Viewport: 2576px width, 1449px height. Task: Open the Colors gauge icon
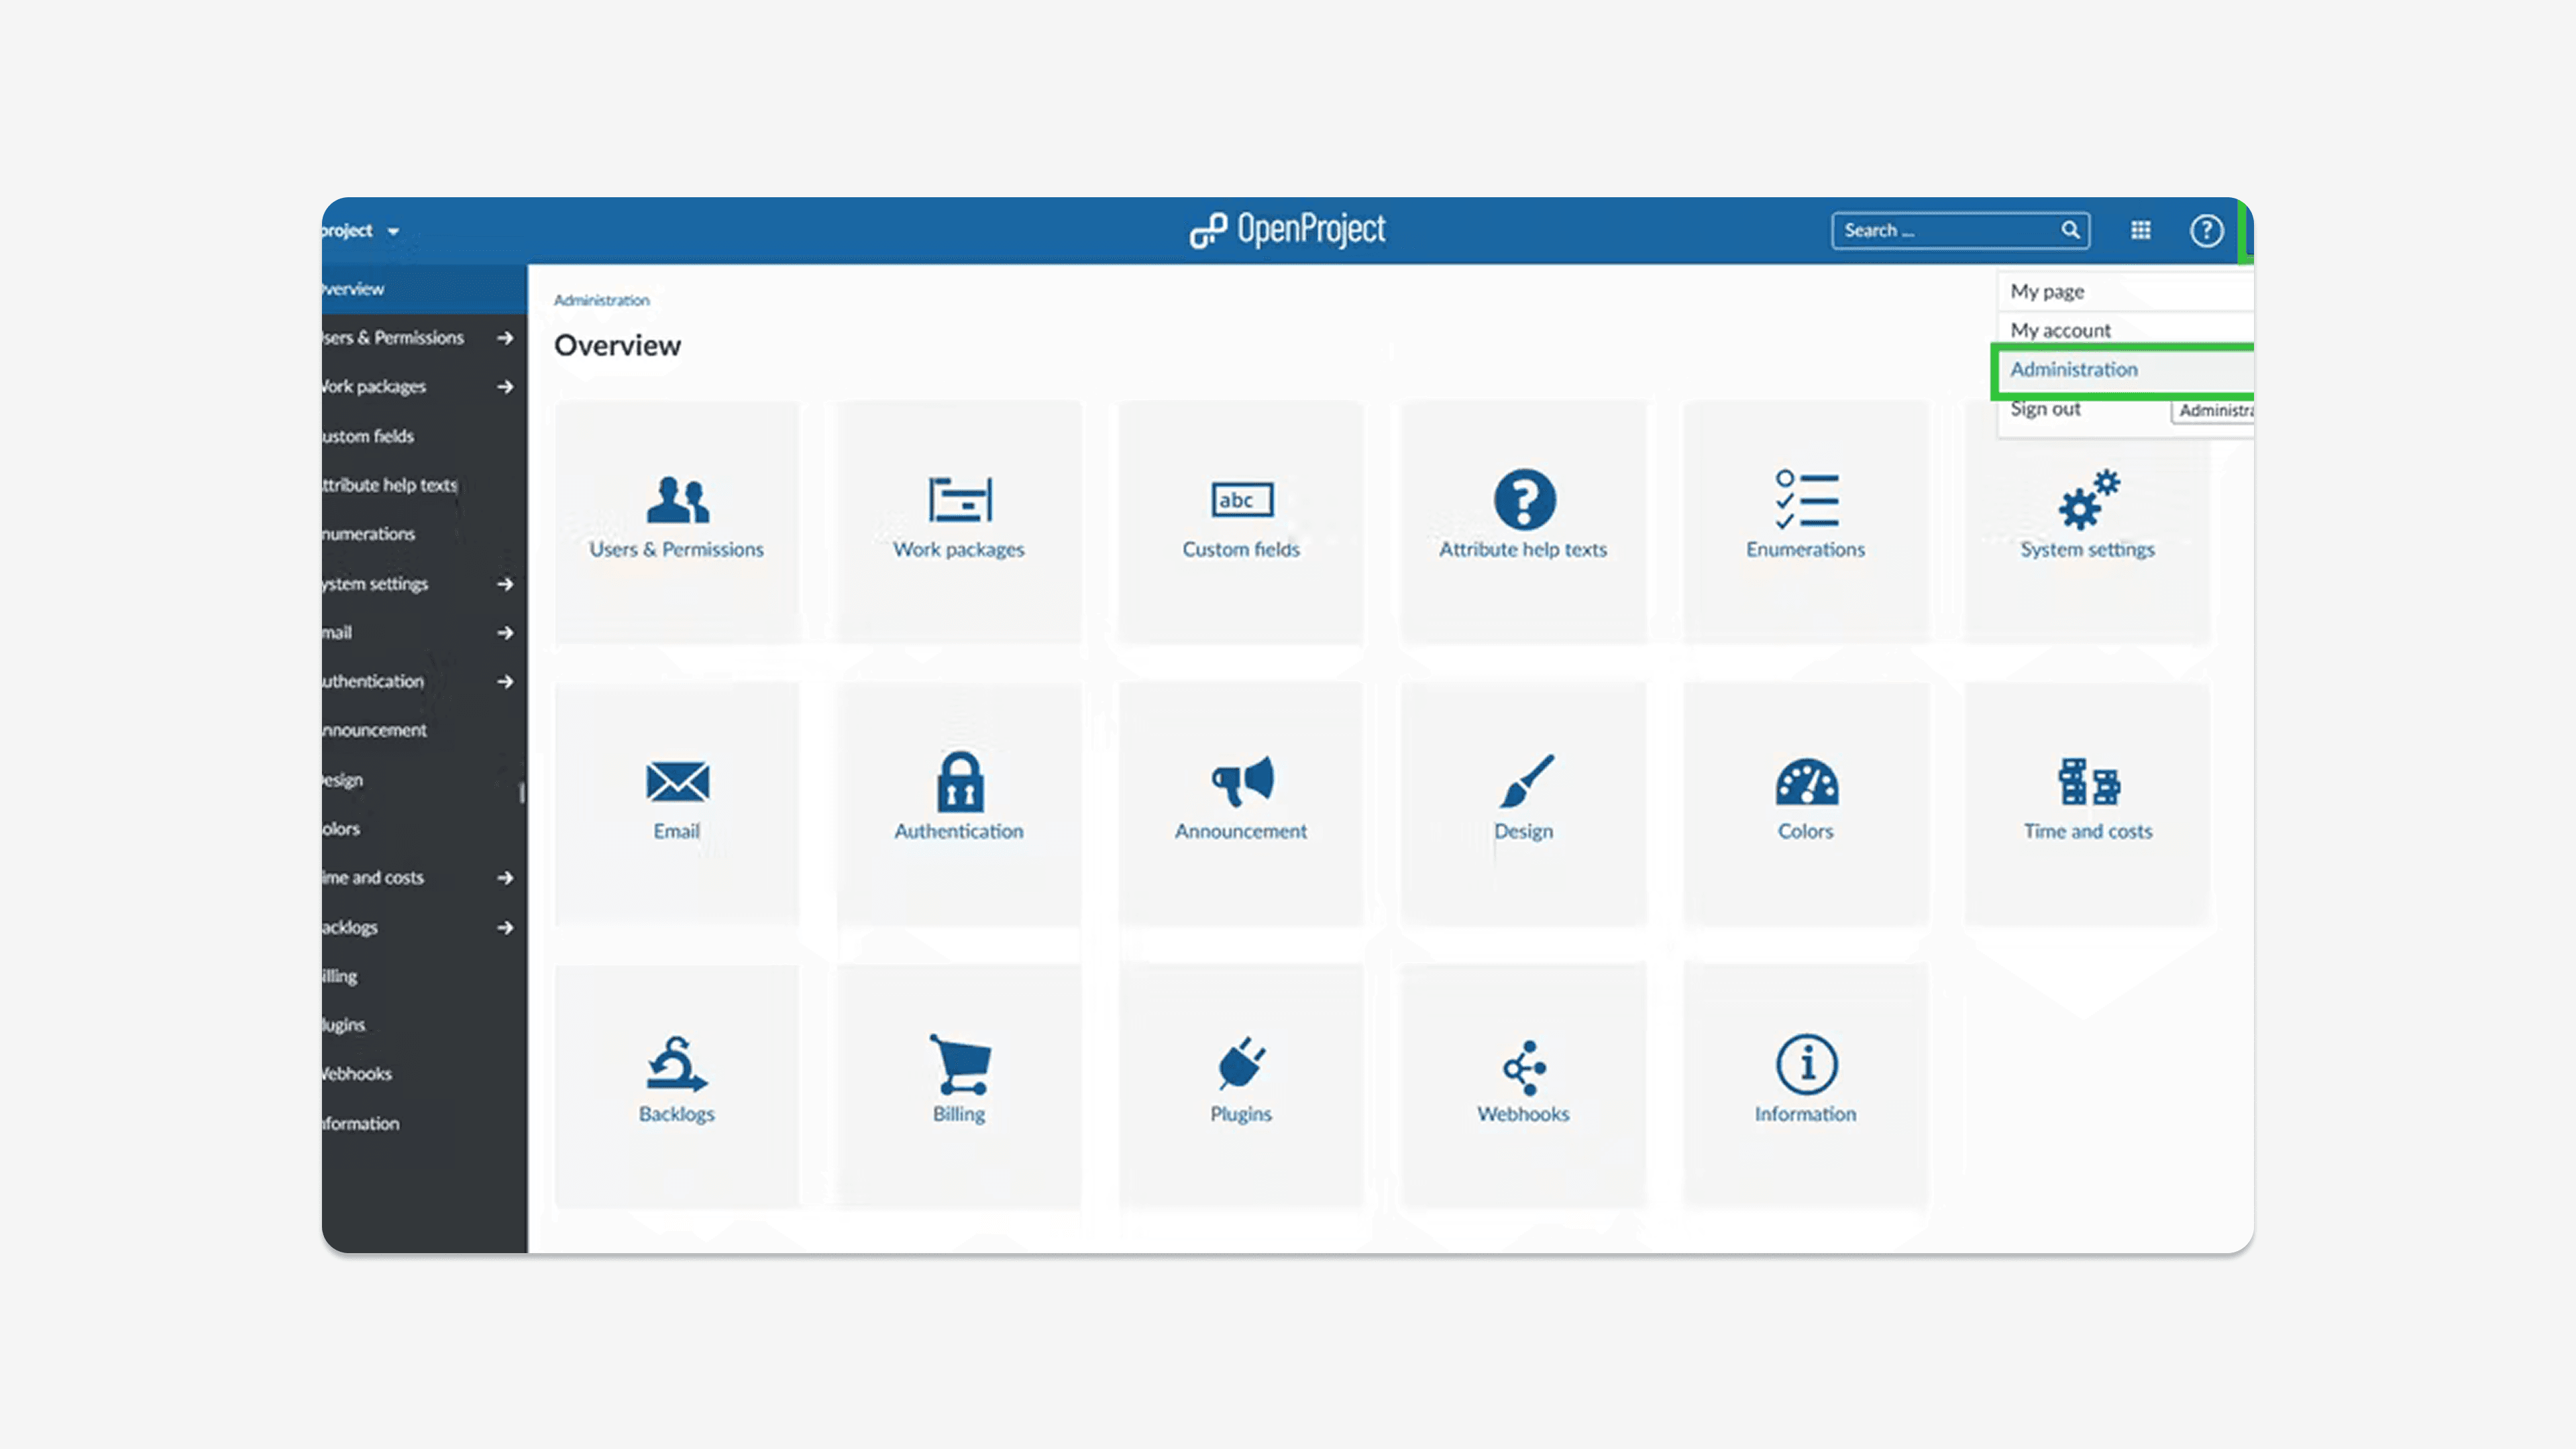(1806, 781)
